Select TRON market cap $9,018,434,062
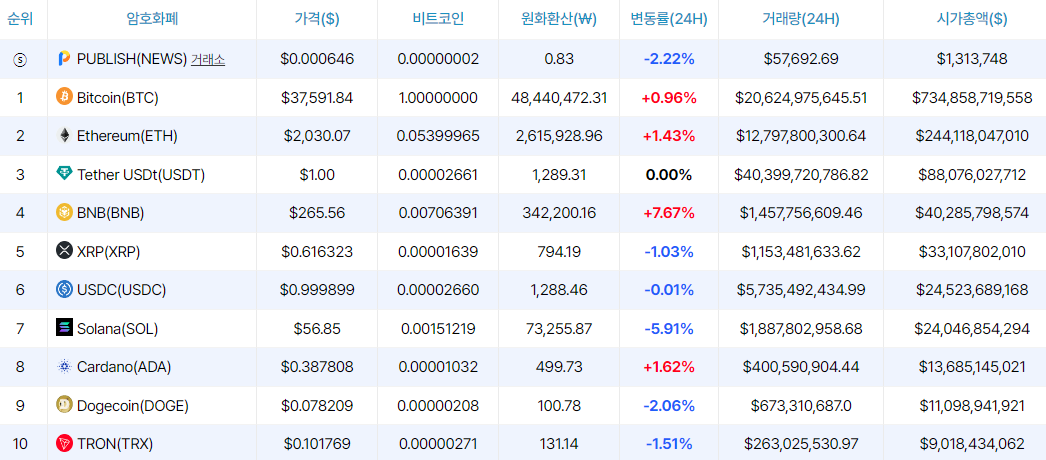The width and height of the screenshot is (1046, 460). pyautogui.click(x=972, y=443)
